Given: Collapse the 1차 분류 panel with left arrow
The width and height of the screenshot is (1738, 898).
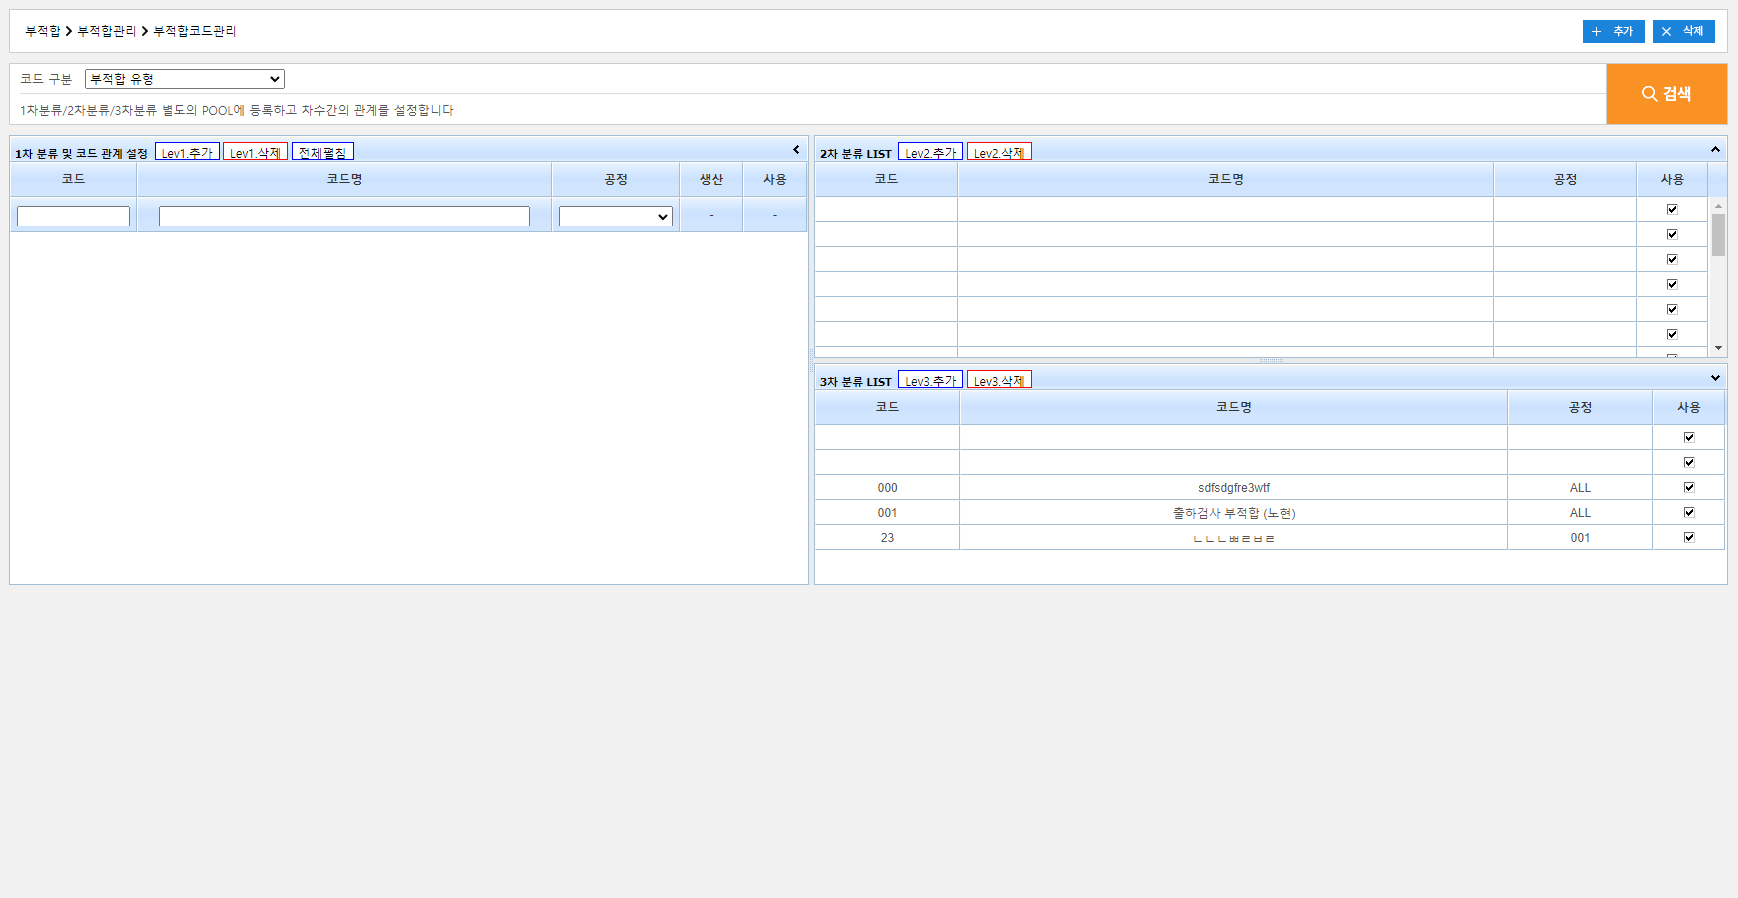Looking at the screenshot, I should pos(796,150).
